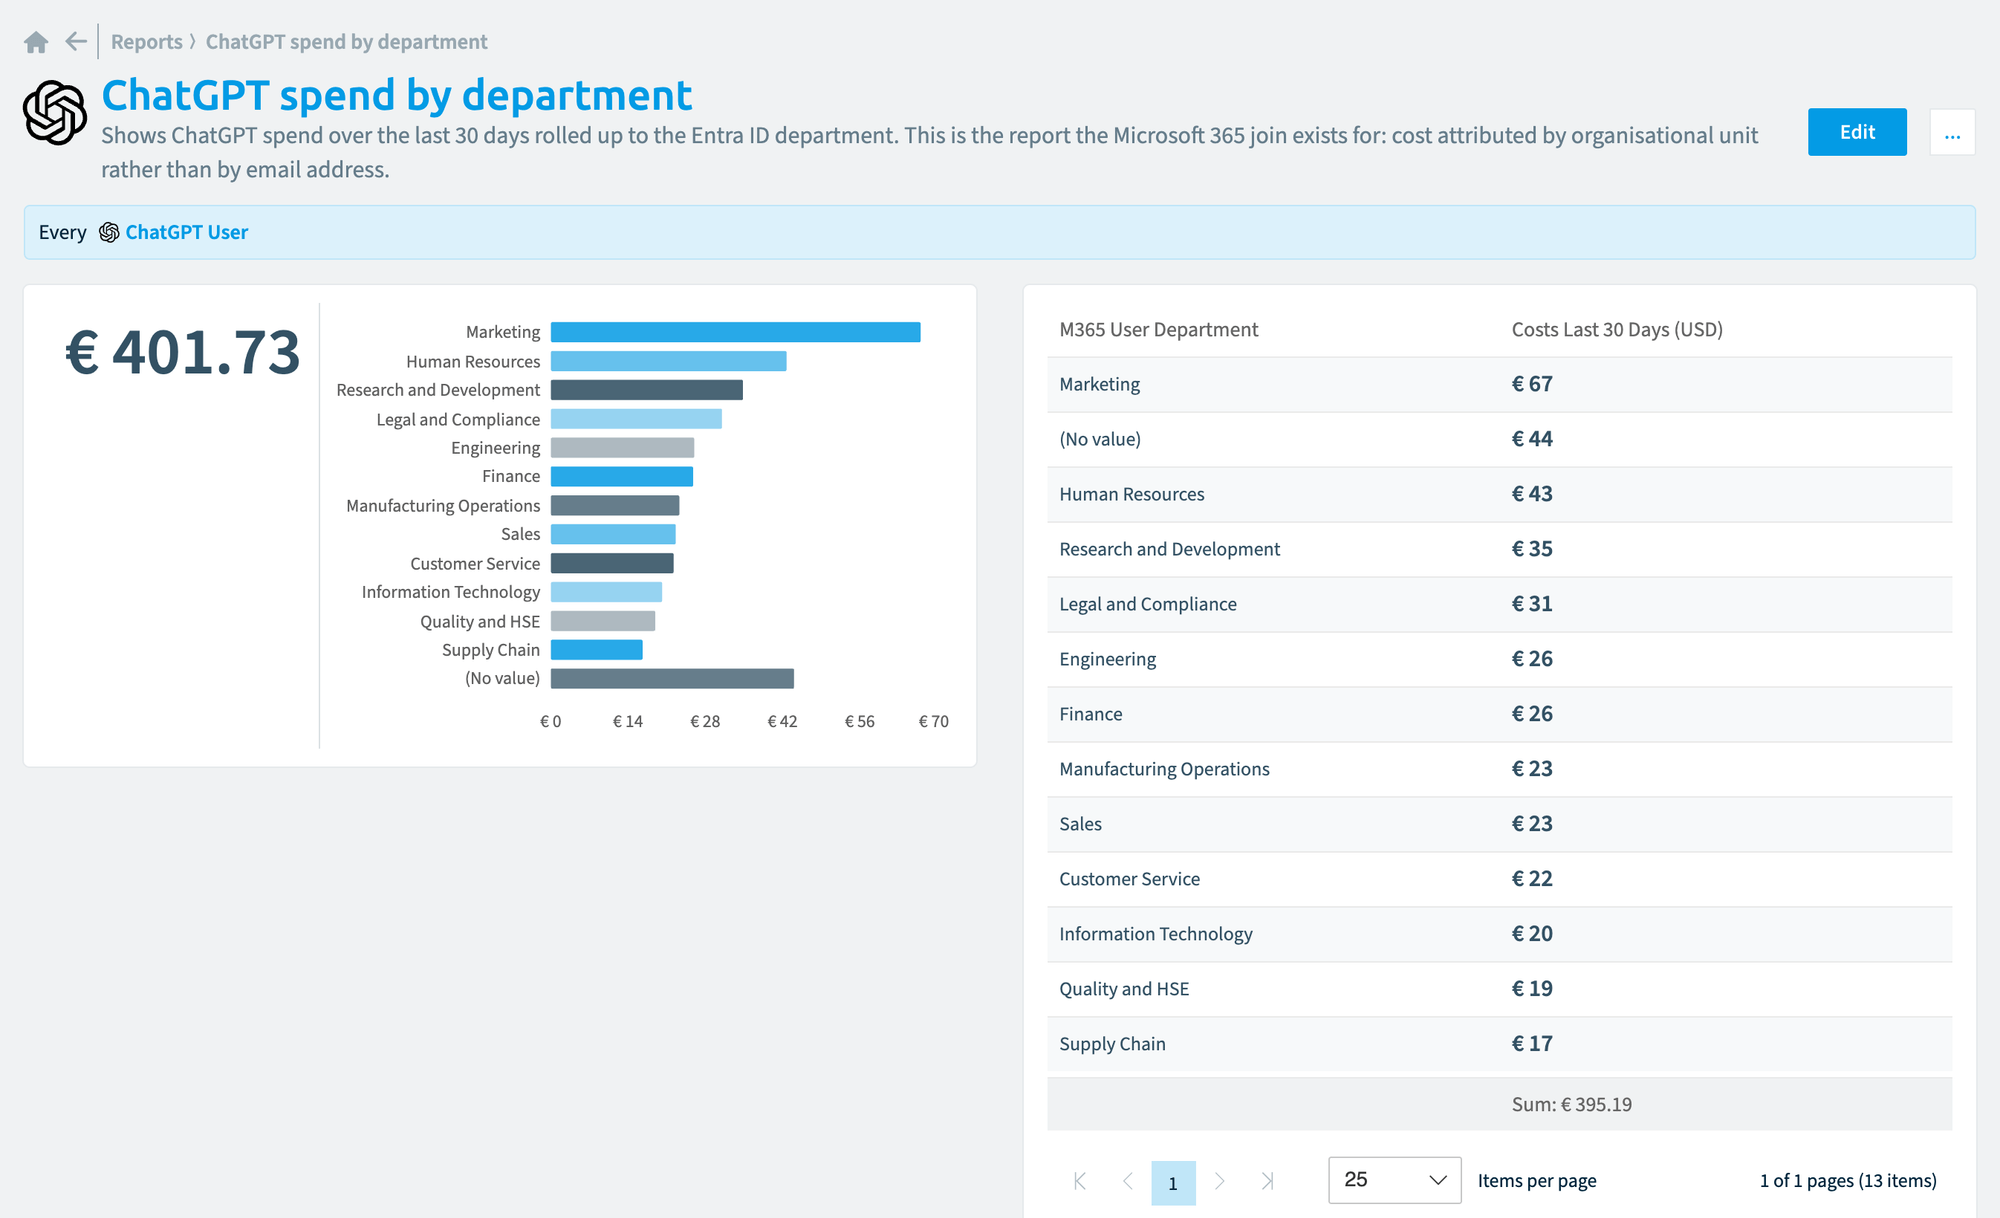The width and height of the screenshot is (2000, 1218).
Task: Click ChatGPT spend by department breadcrumb
Action: [346, 42]
